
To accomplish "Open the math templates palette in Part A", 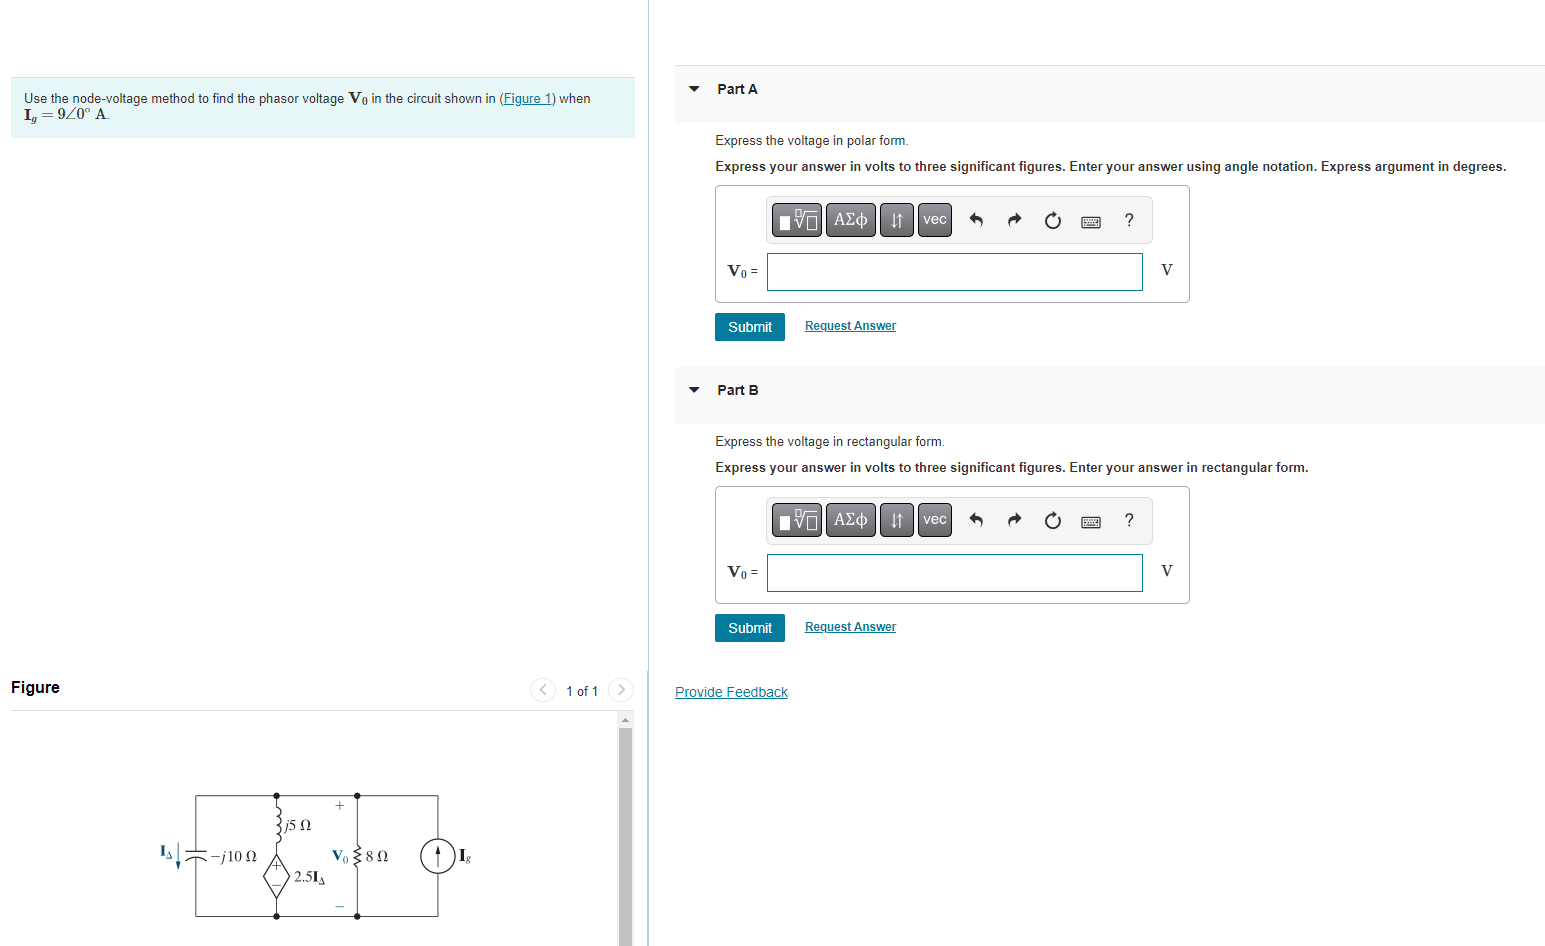I will point(796,219).
